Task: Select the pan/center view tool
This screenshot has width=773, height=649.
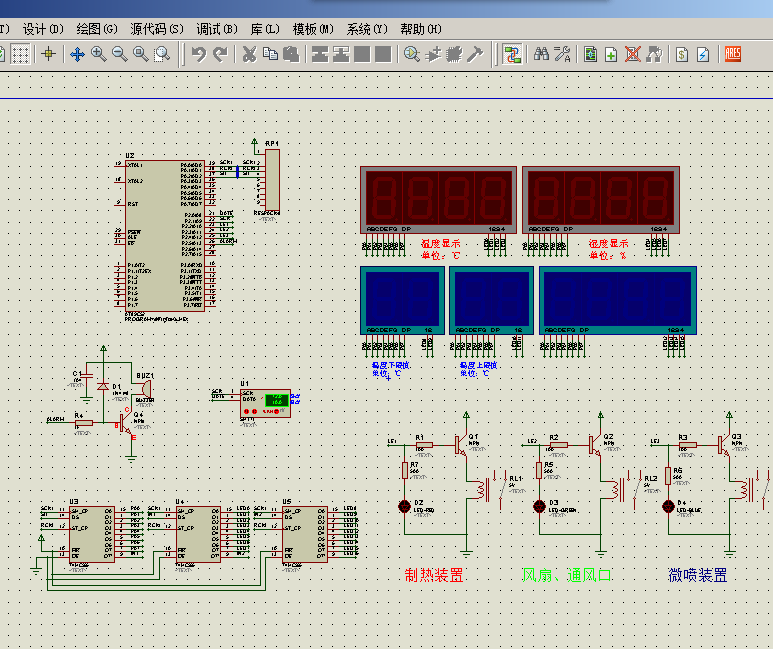Action: pyautogui.click(x=77, y=54)
